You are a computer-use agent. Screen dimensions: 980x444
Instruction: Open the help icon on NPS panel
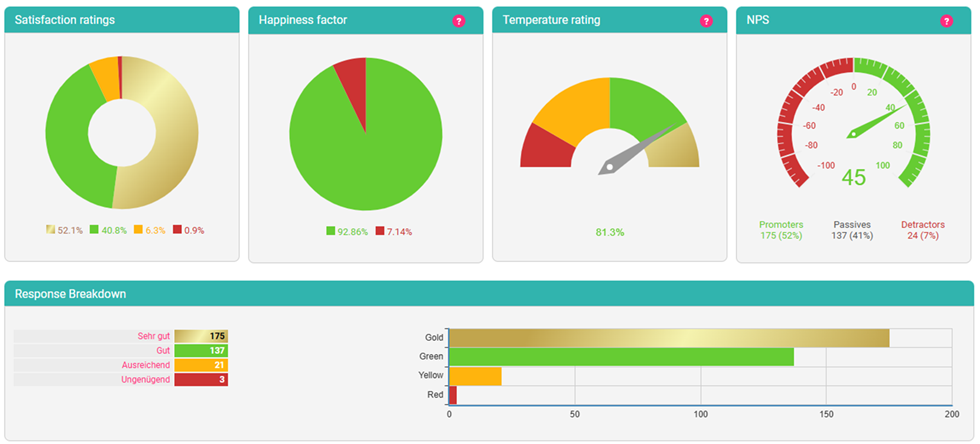(x=946, y=21)
